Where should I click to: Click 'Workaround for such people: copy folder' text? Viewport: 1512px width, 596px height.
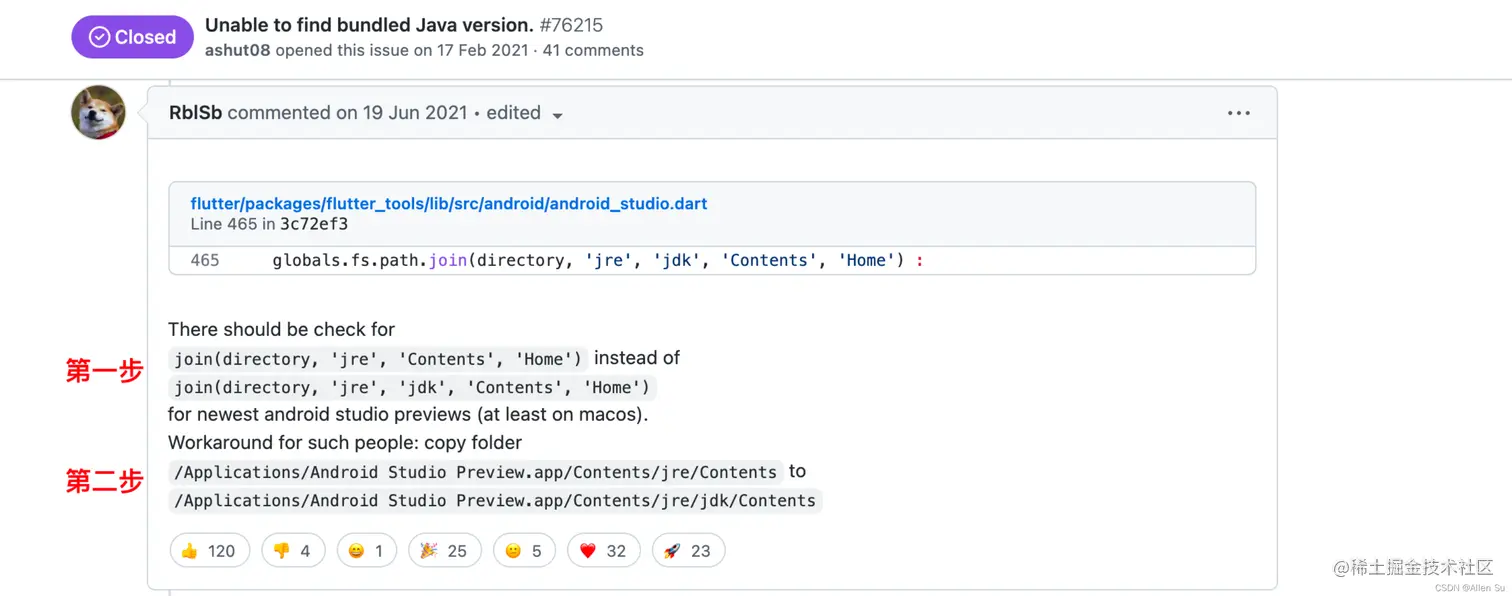click(x=345, y=442)
